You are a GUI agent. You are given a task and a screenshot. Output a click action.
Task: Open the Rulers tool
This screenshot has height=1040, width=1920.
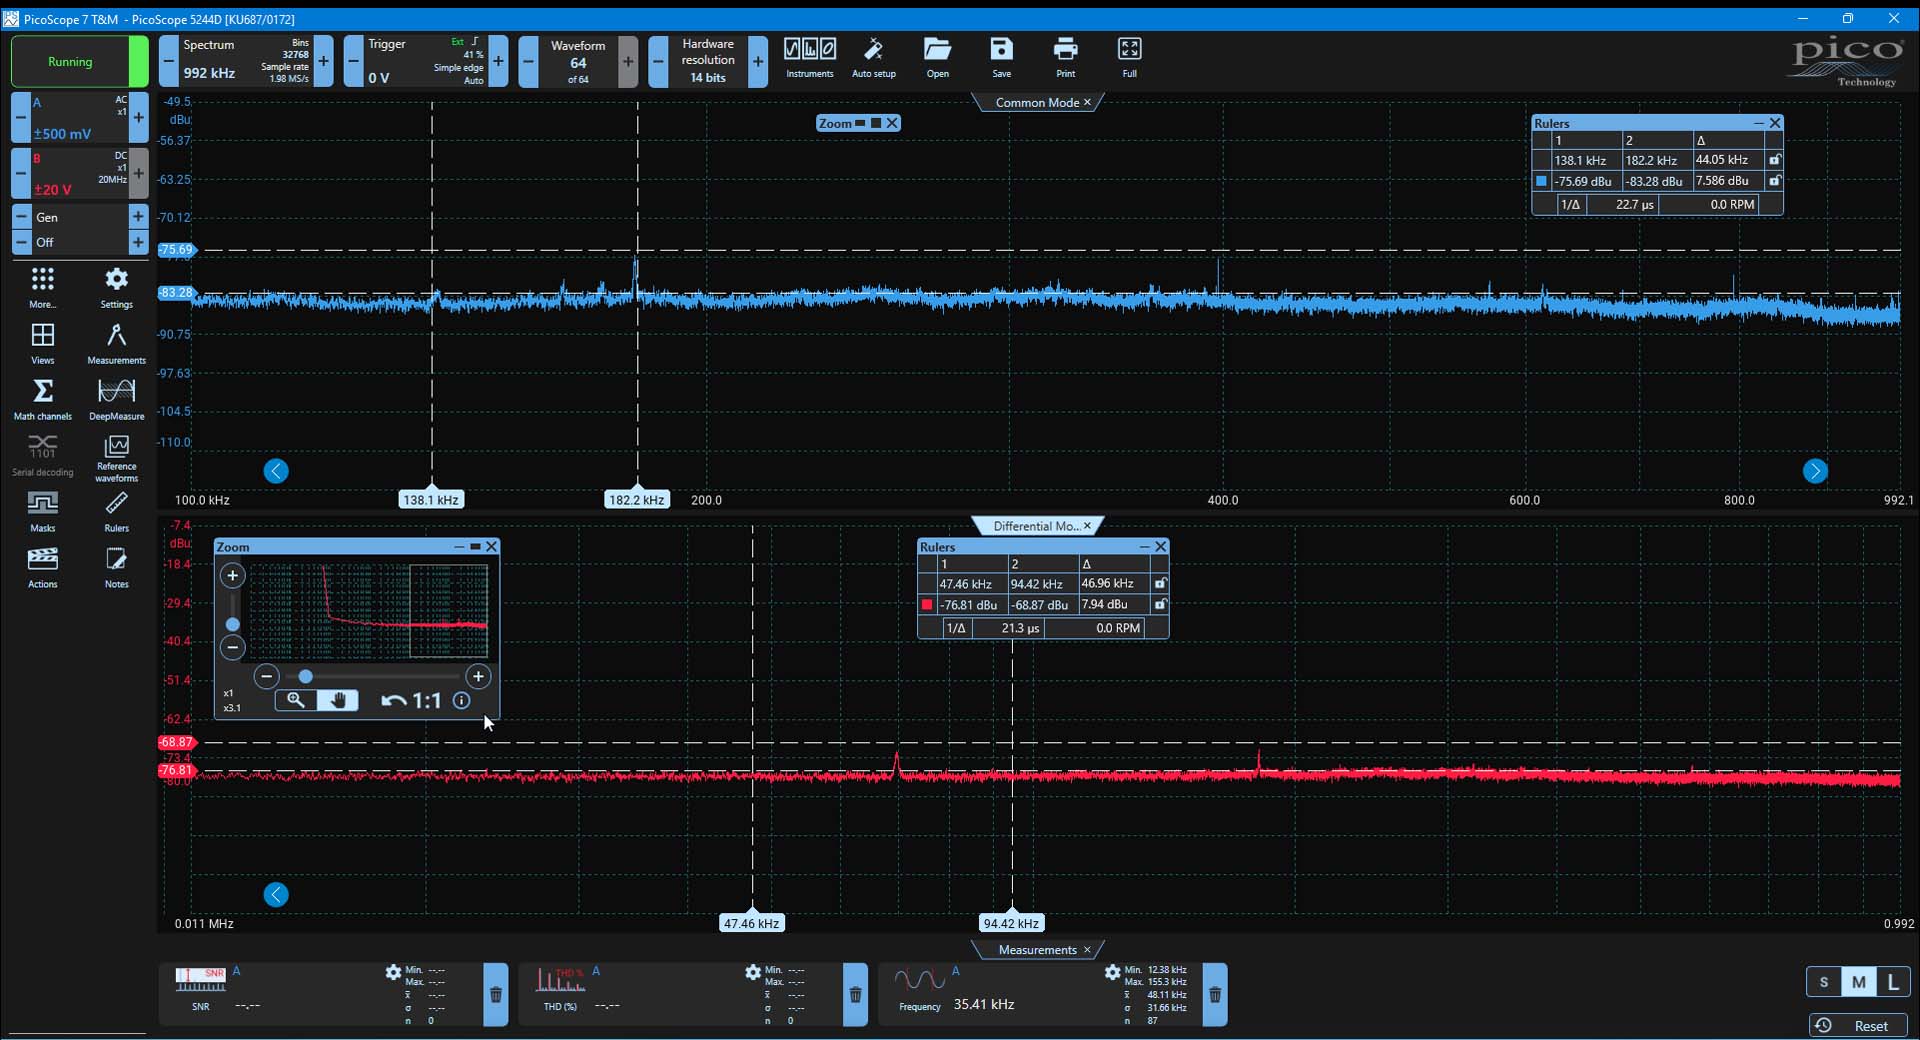[x=116, y=512]
